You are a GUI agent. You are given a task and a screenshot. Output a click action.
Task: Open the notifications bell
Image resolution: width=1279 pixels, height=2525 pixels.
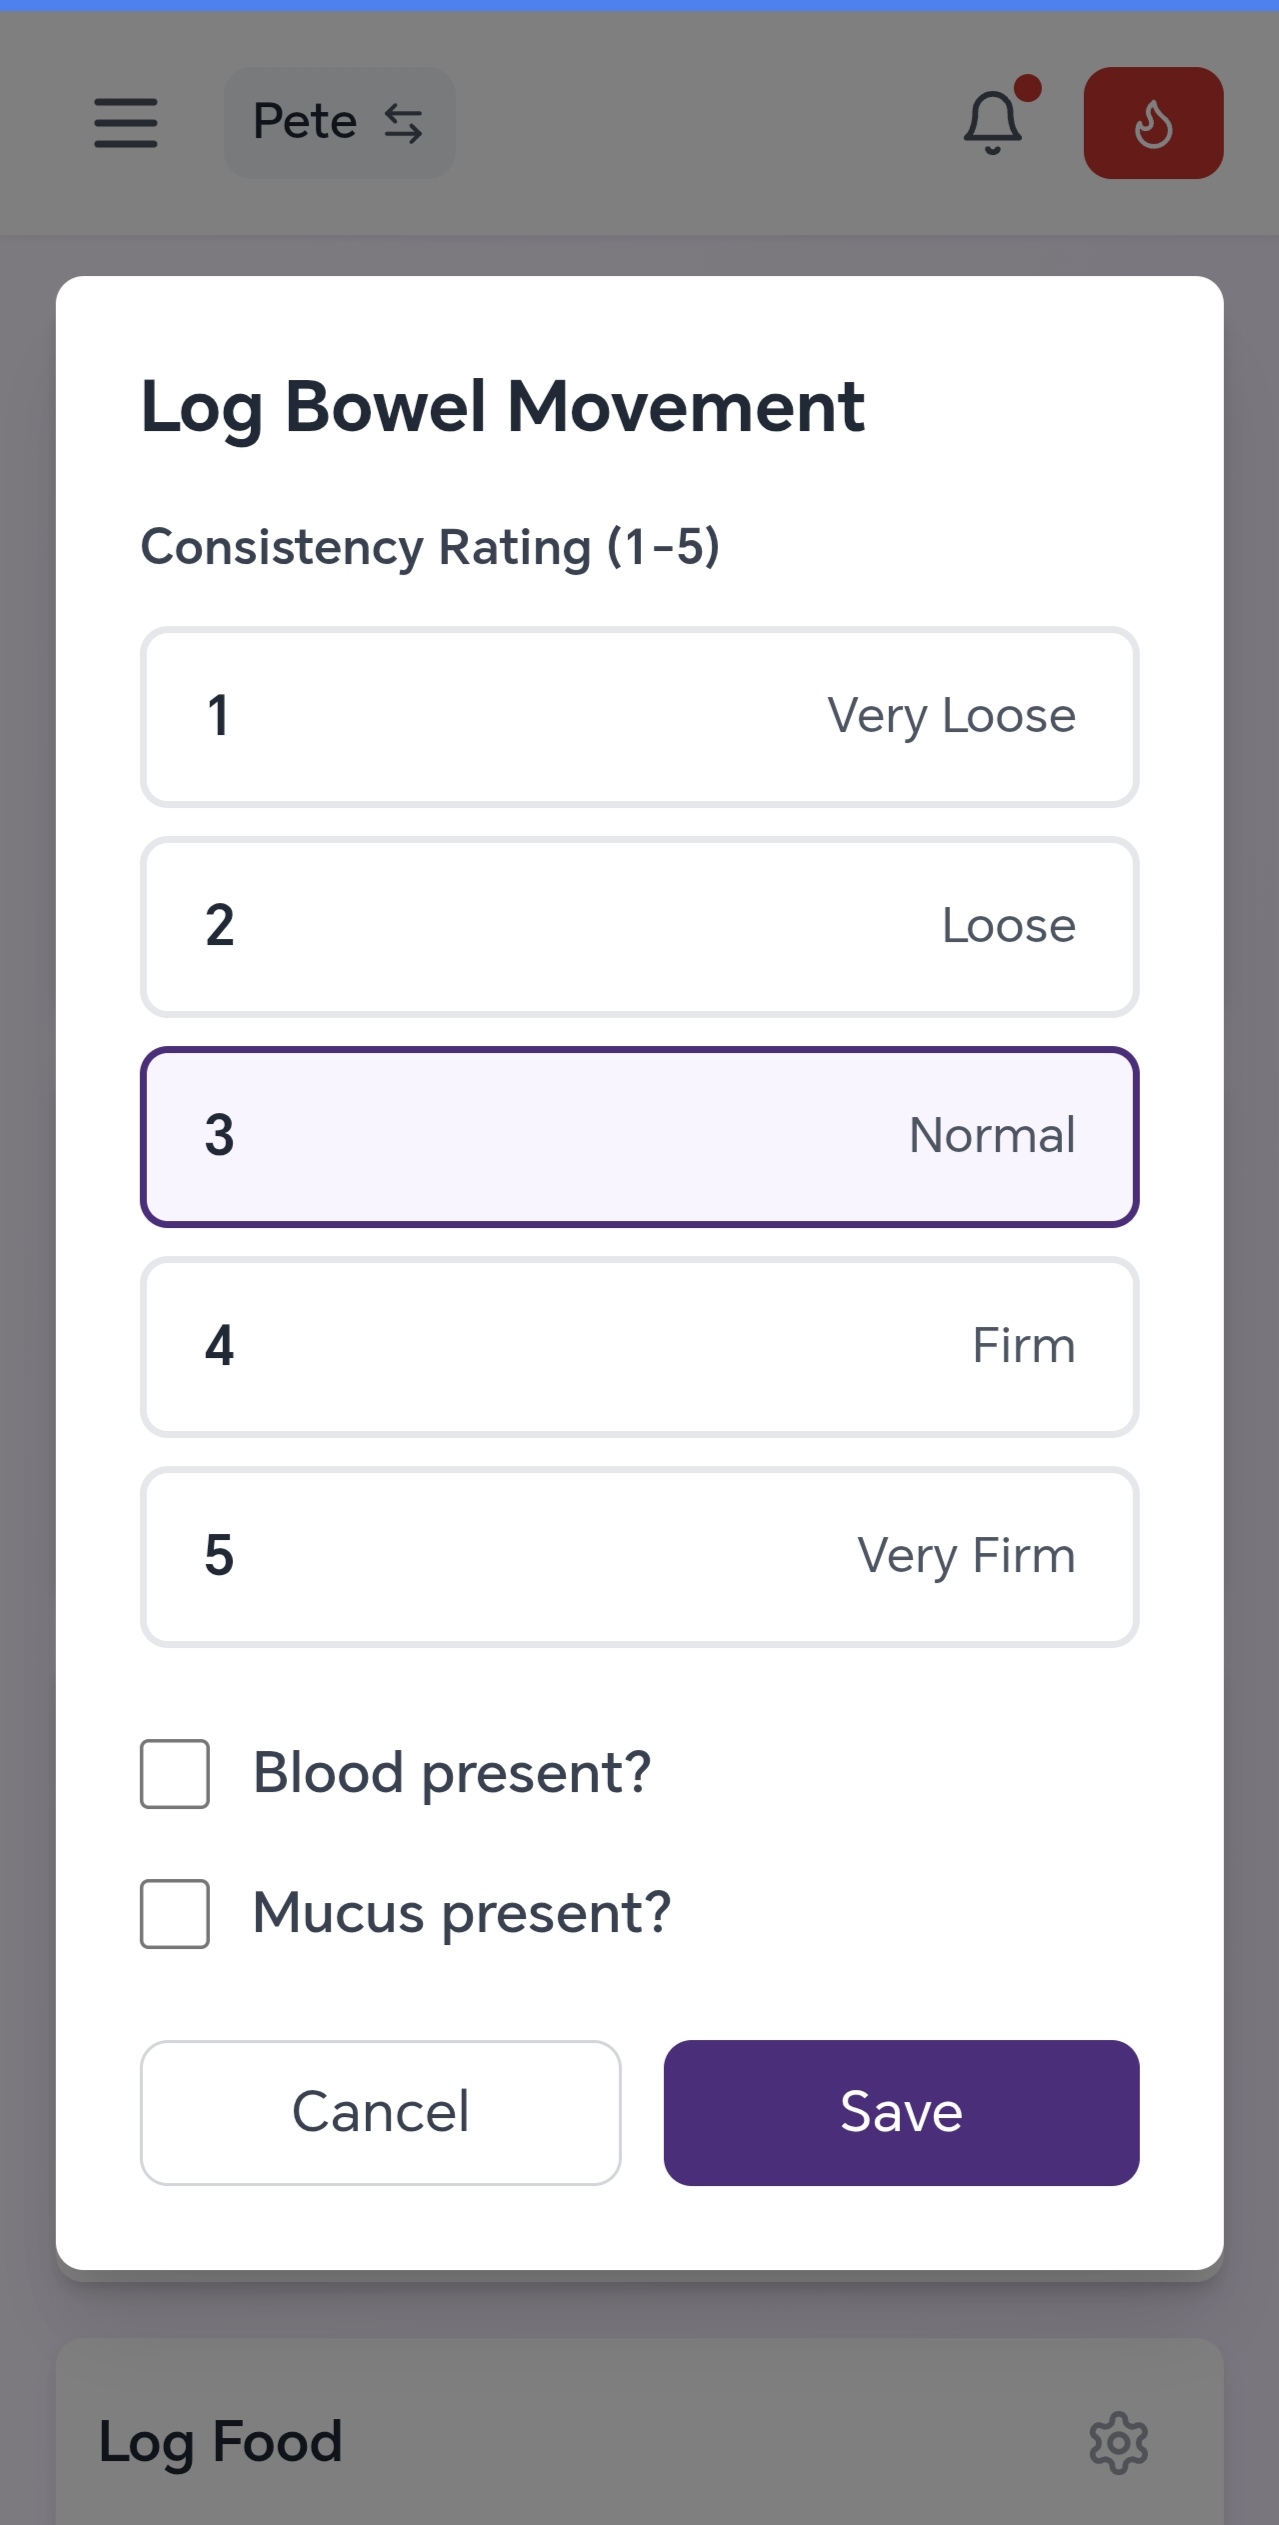(992, 123)
